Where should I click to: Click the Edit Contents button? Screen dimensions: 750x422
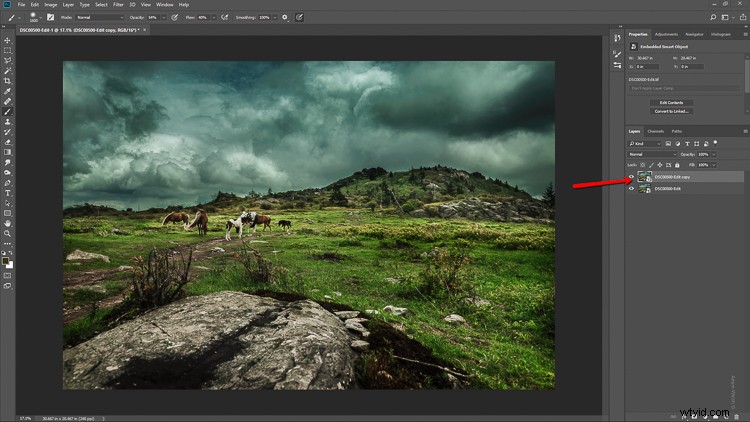click(671, 102)
